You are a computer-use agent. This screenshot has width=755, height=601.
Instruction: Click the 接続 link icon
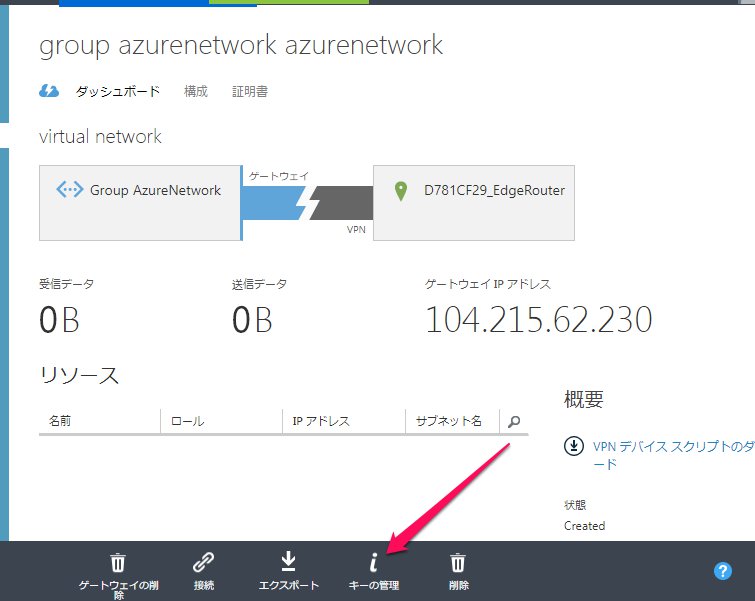203,562
